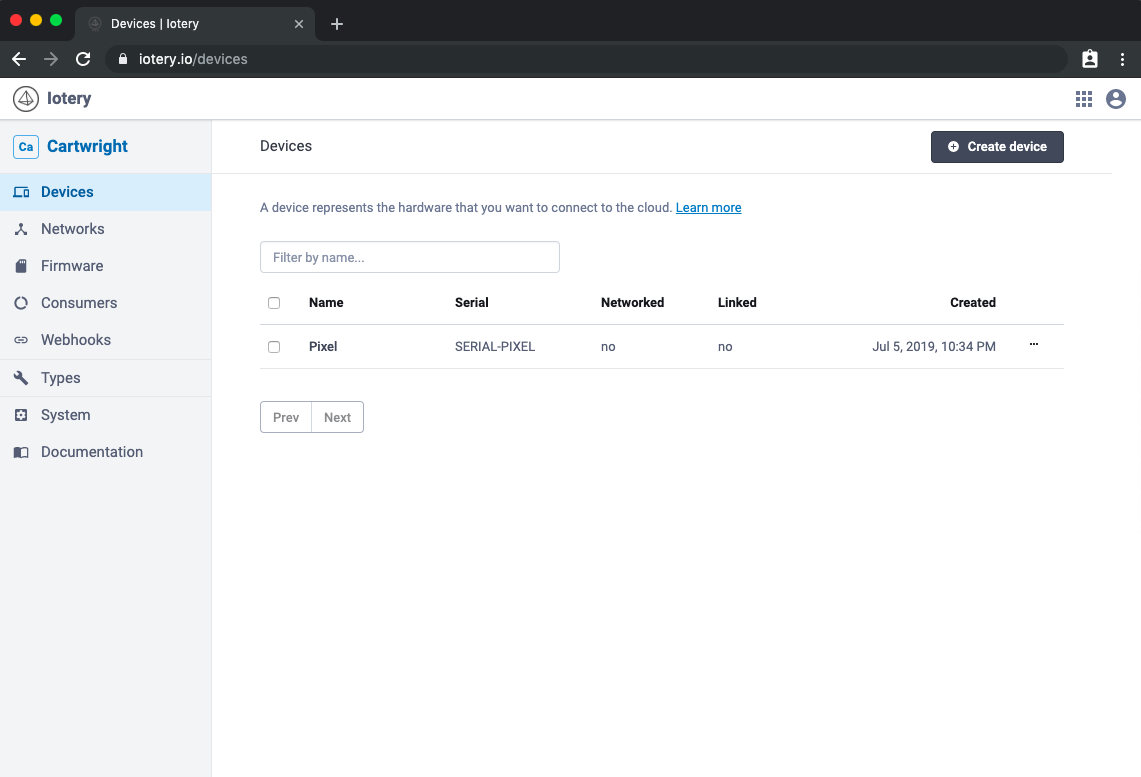Click the Consumers sidebar icon
Image resolution: width=1141 pixels, height=777 pixels.
coord(21,303)
